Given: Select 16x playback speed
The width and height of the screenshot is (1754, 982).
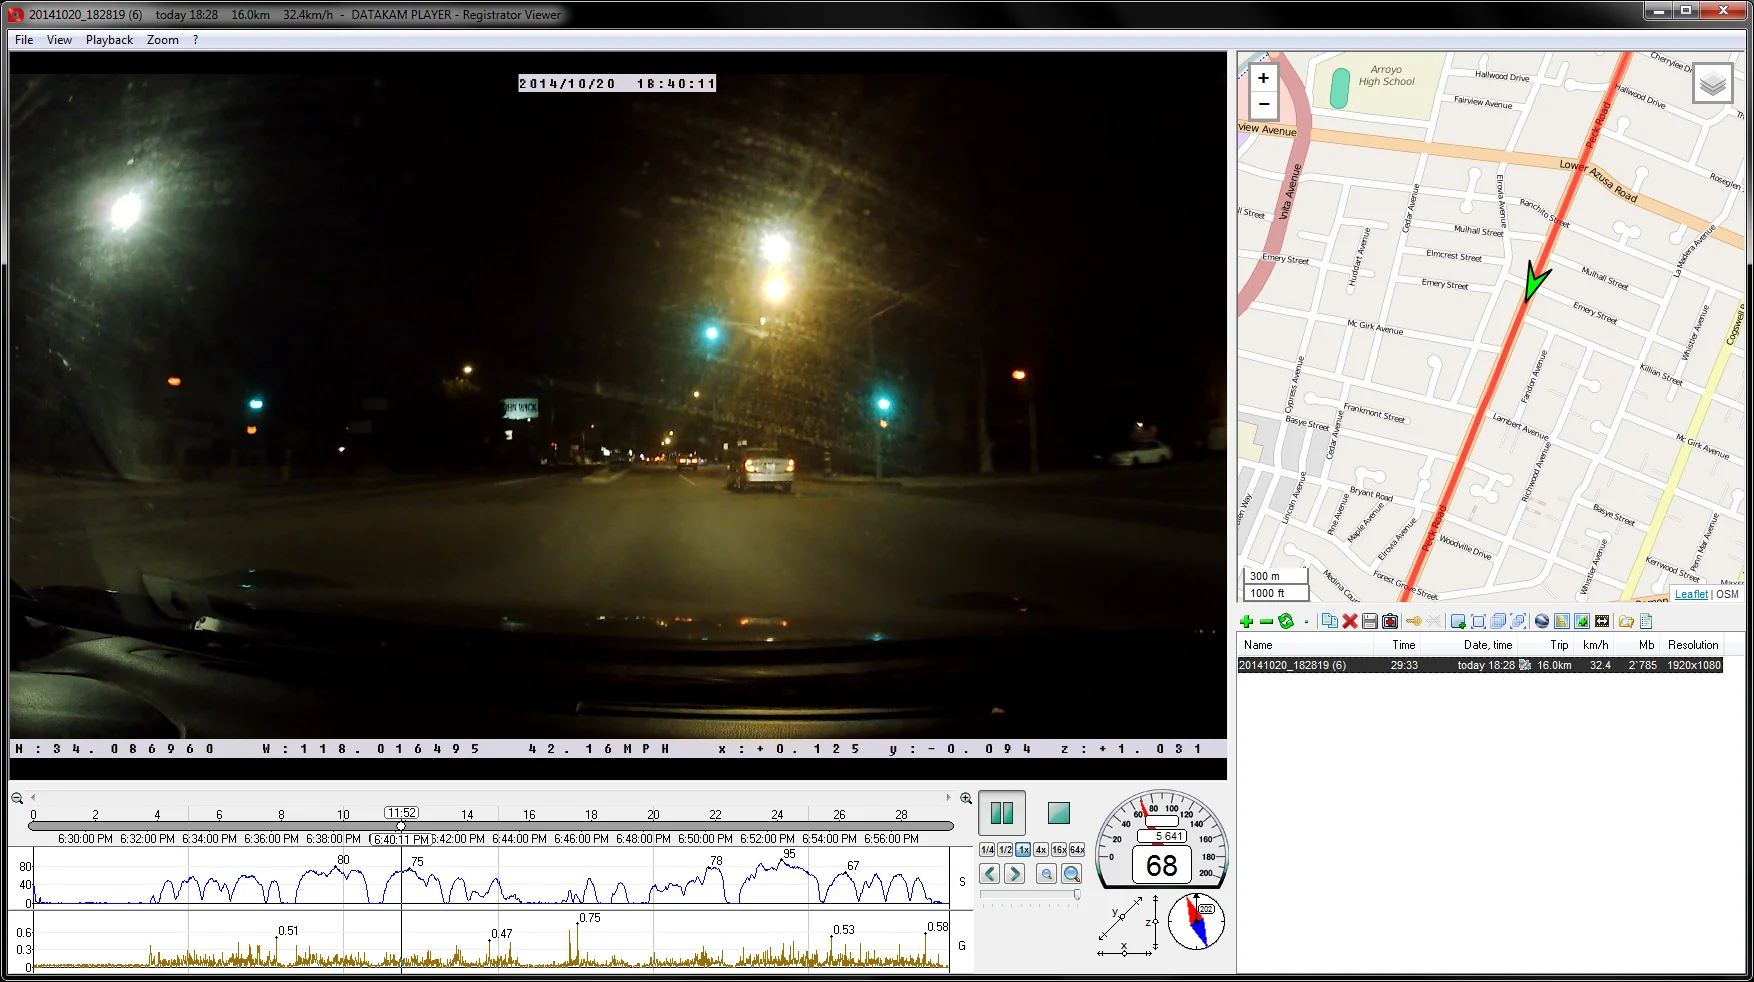Looking at the screenshot, I should 1059,850.
